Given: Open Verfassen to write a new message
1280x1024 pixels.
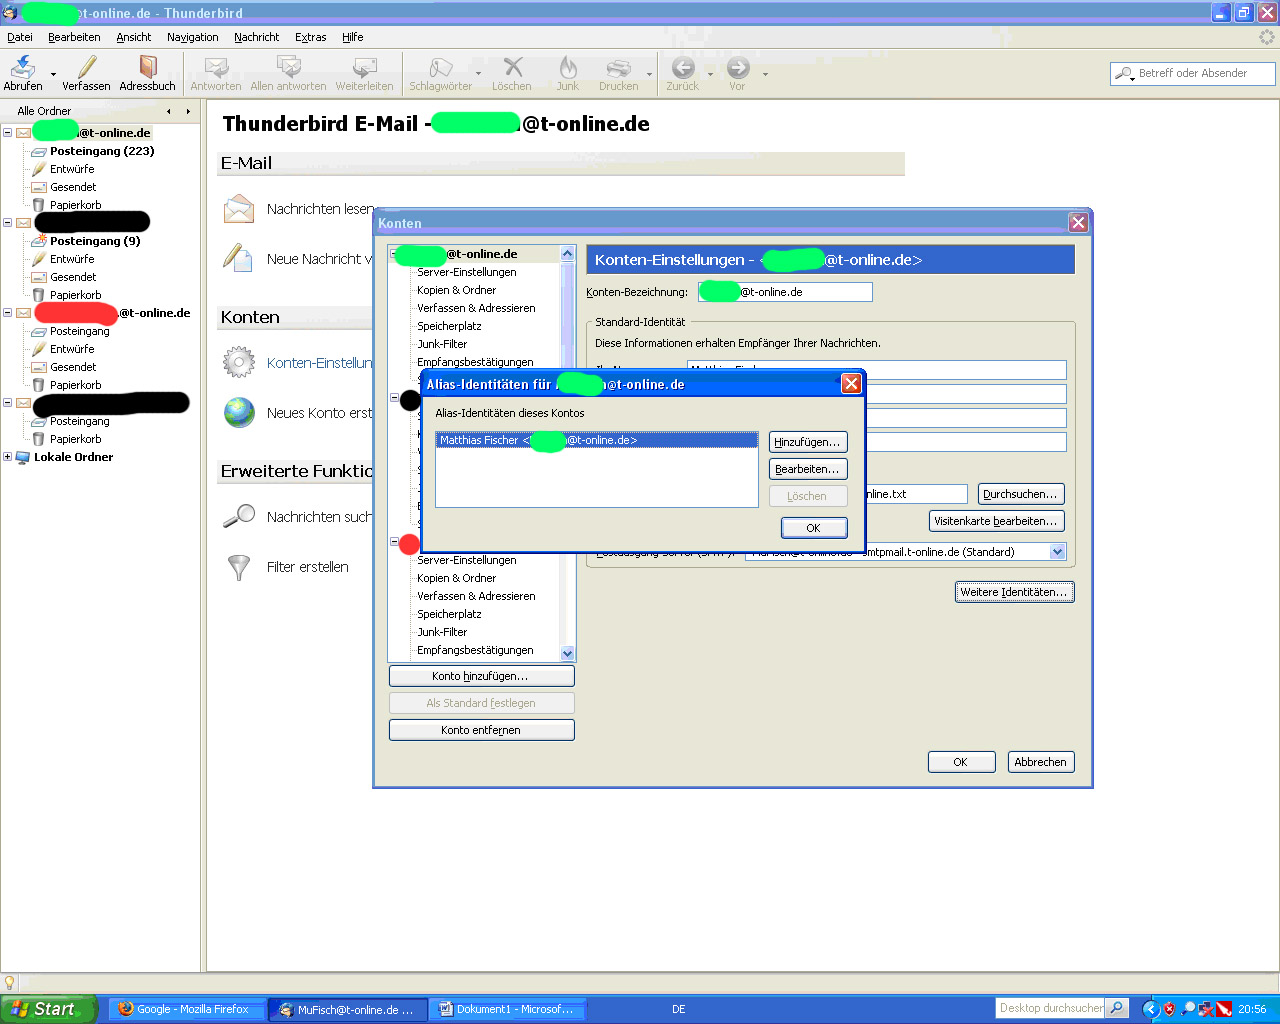Looking at the screenshot, I should pos(86,73).
